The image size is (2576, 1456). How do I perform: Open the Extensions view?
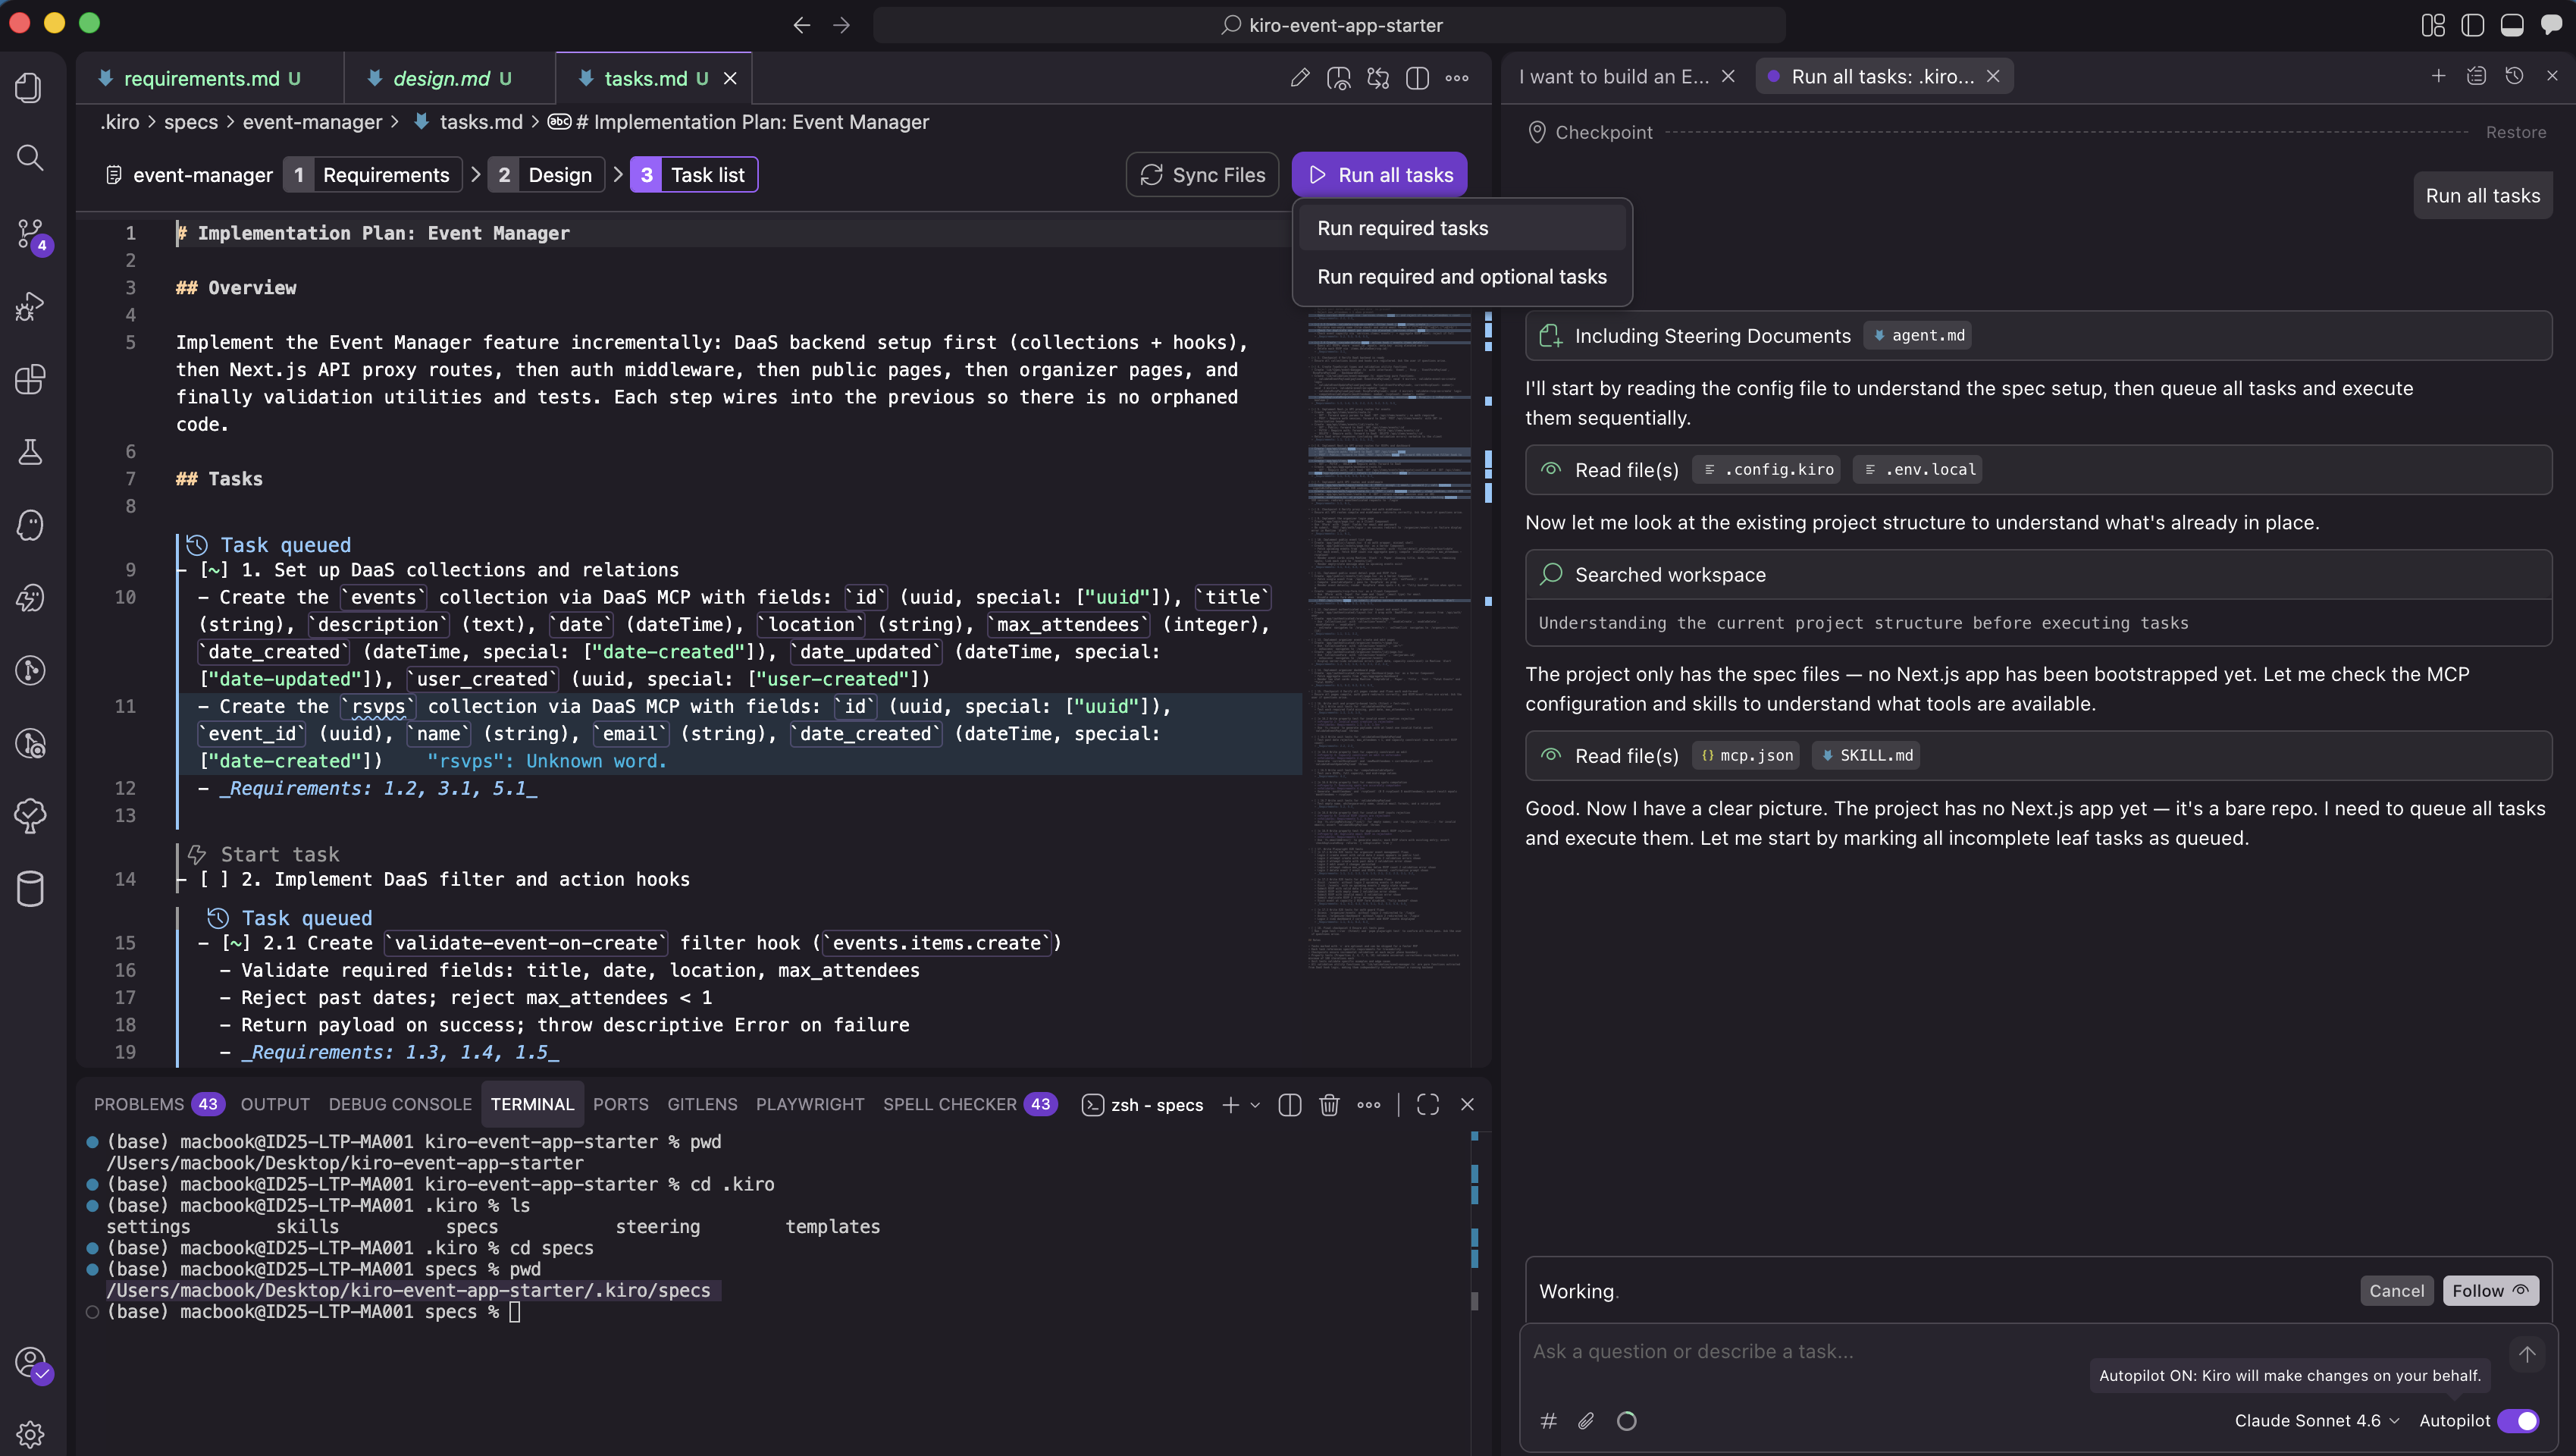click(x=30, y=379)
